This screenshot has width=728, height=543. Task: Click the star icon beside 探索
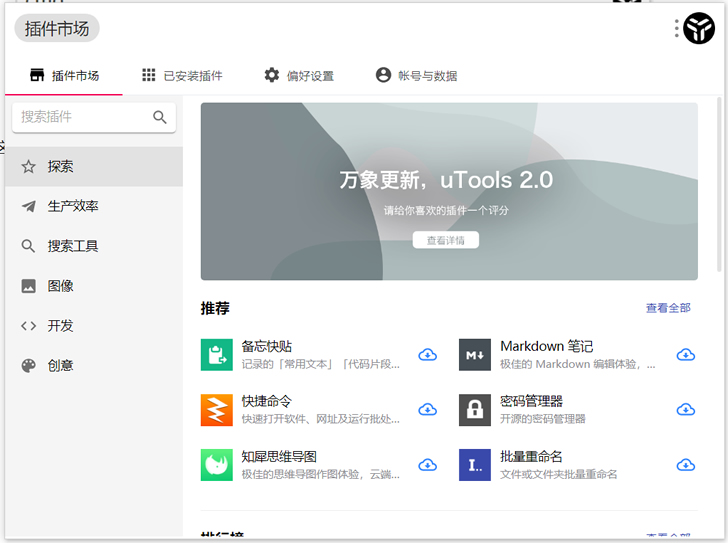28,166
